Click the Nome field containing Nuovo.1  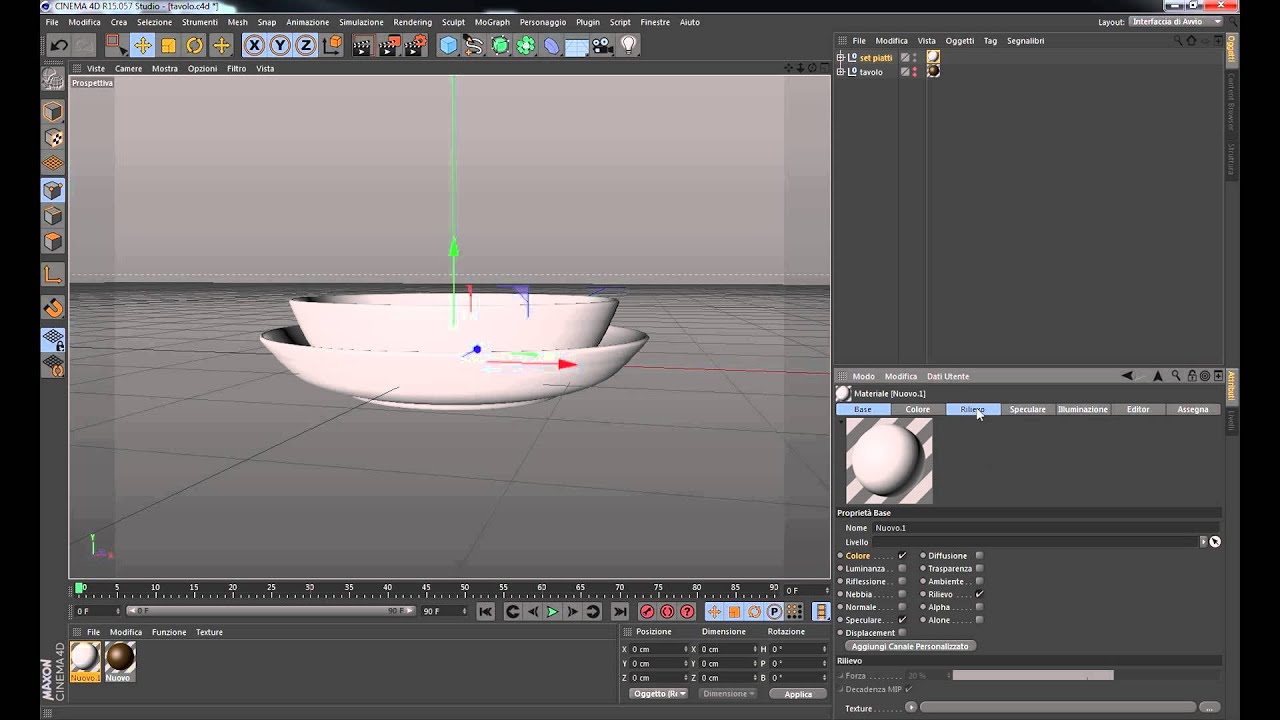pos(1046,528)
